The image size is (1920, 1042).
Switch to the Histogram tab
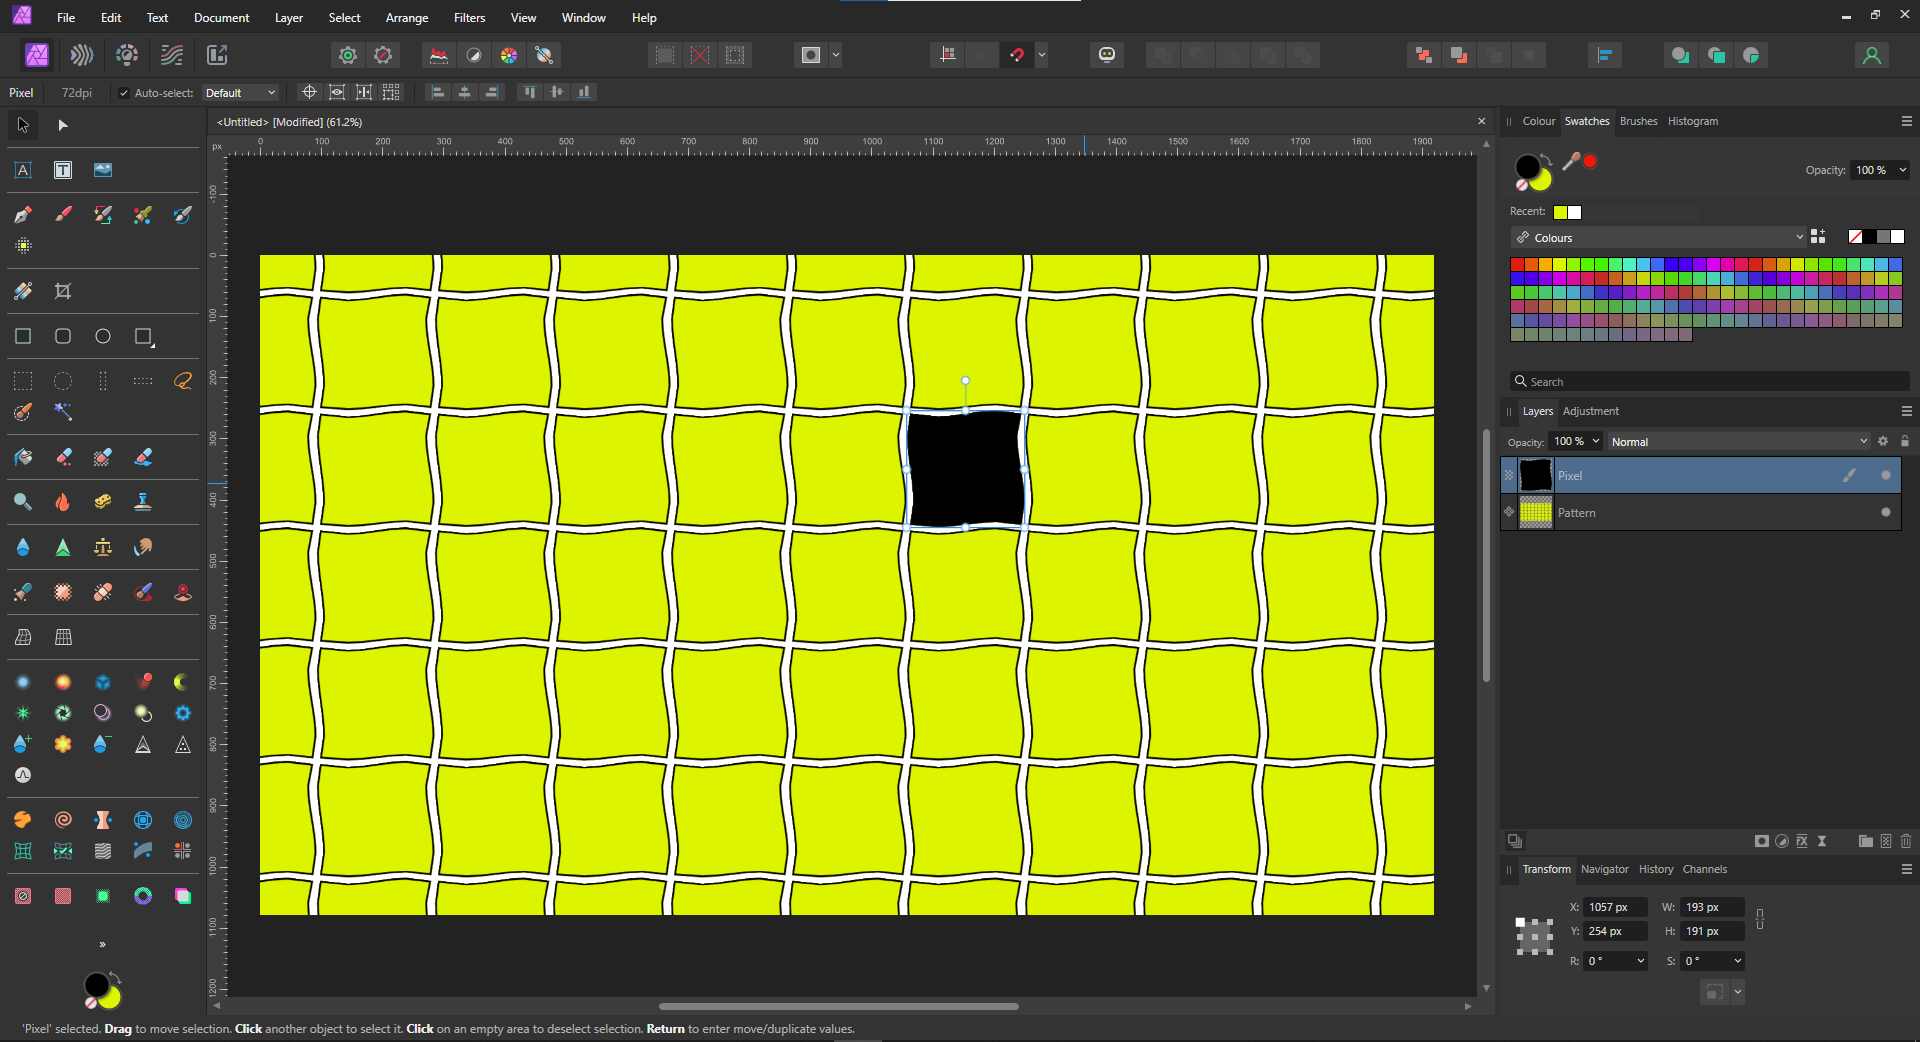(1693, 121)
